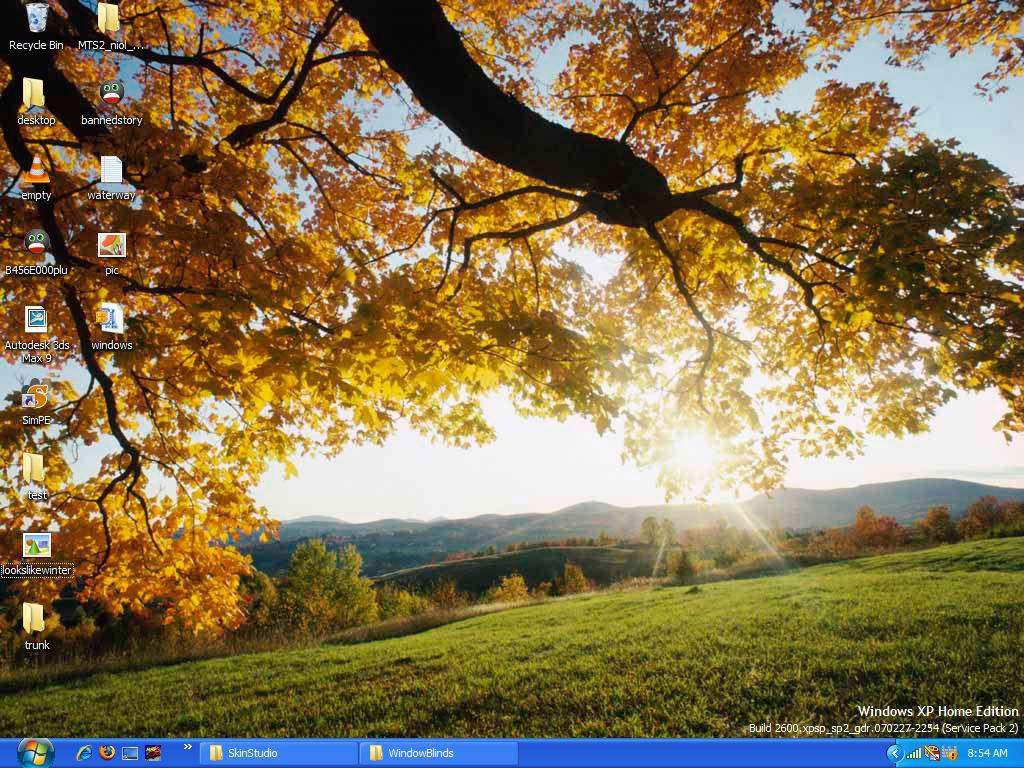This screenshot has width=1024, height=768.
Task: Open the Start menu
Action: tap(35, 752)
